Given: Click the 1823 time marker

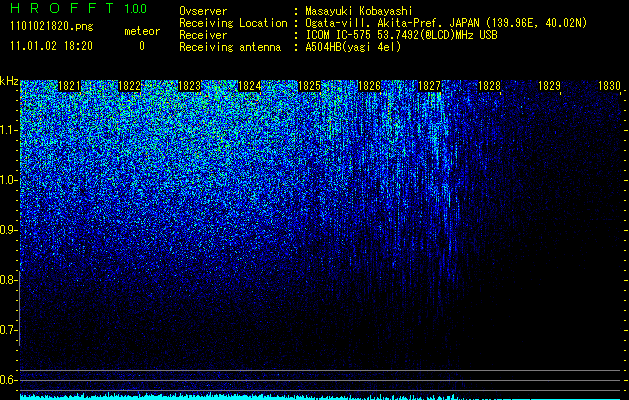Looking at the screenshot, I should click(189, 86).
